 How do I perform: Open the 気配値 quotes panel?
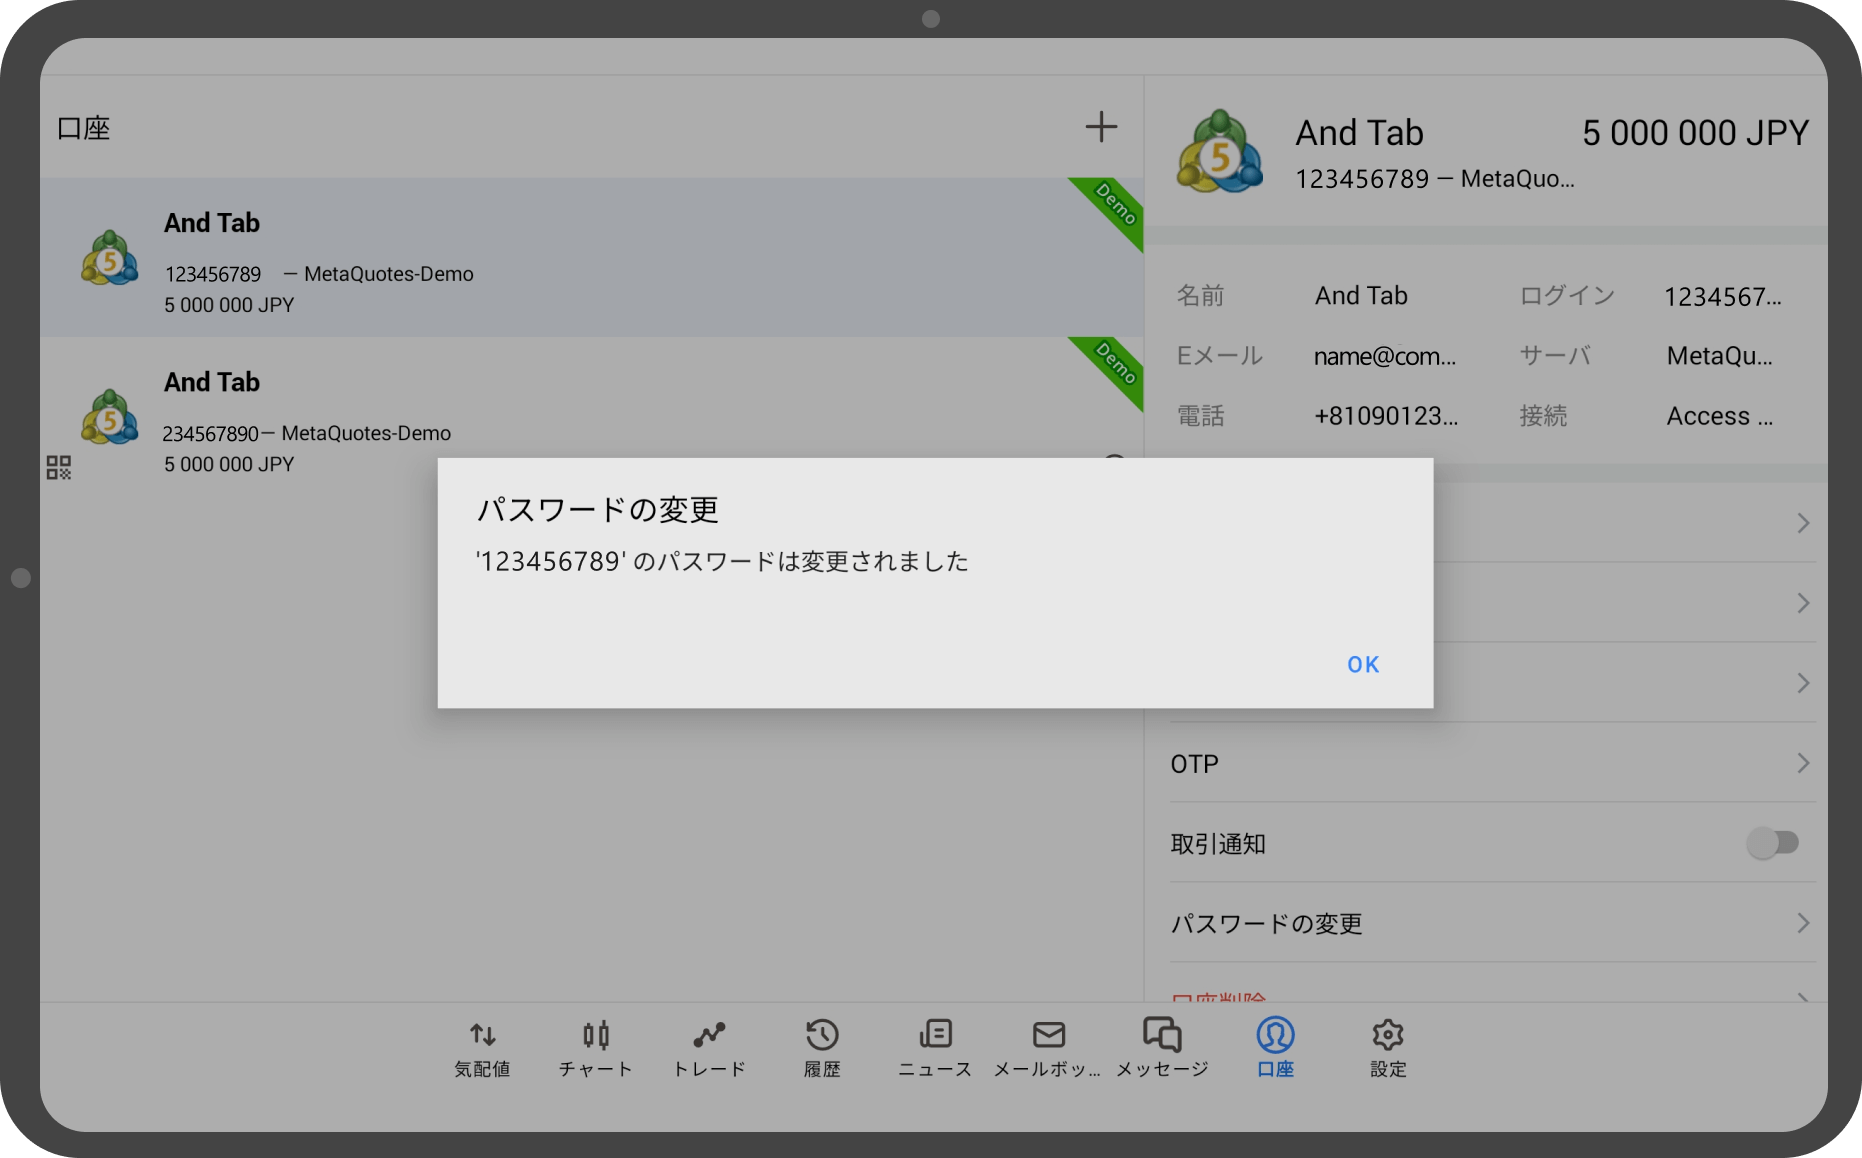[x=482, y=1047]
